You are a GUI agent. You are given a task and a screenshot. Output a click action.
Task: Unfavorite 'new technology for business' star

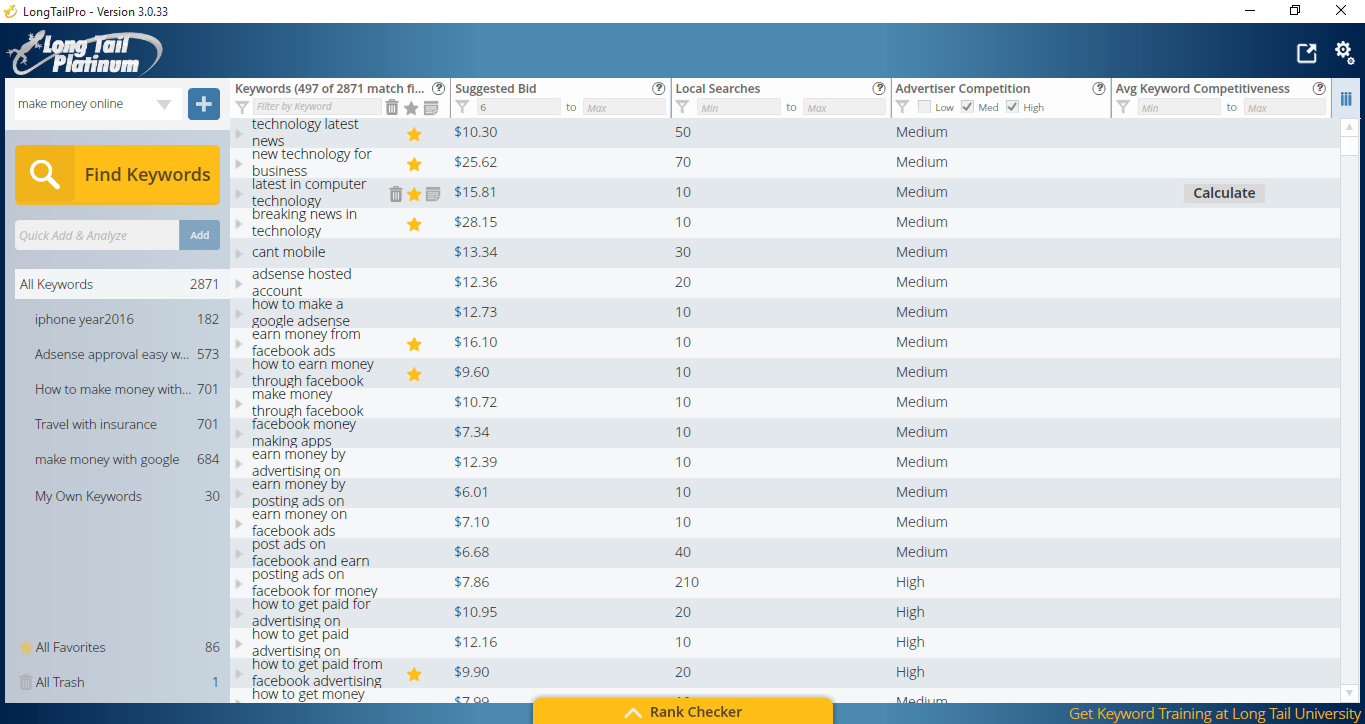tap(414, 164)
